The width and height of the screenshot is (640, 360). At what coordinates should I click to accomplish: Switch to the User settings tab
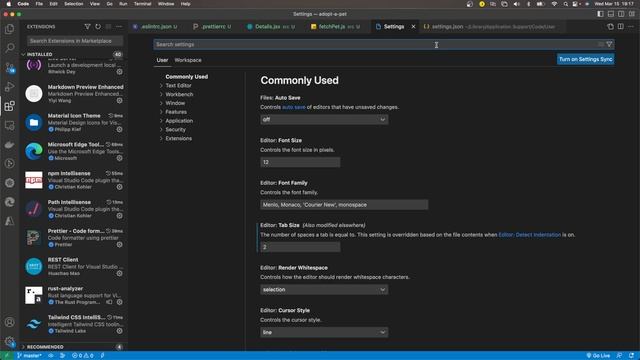coord(162,60)
